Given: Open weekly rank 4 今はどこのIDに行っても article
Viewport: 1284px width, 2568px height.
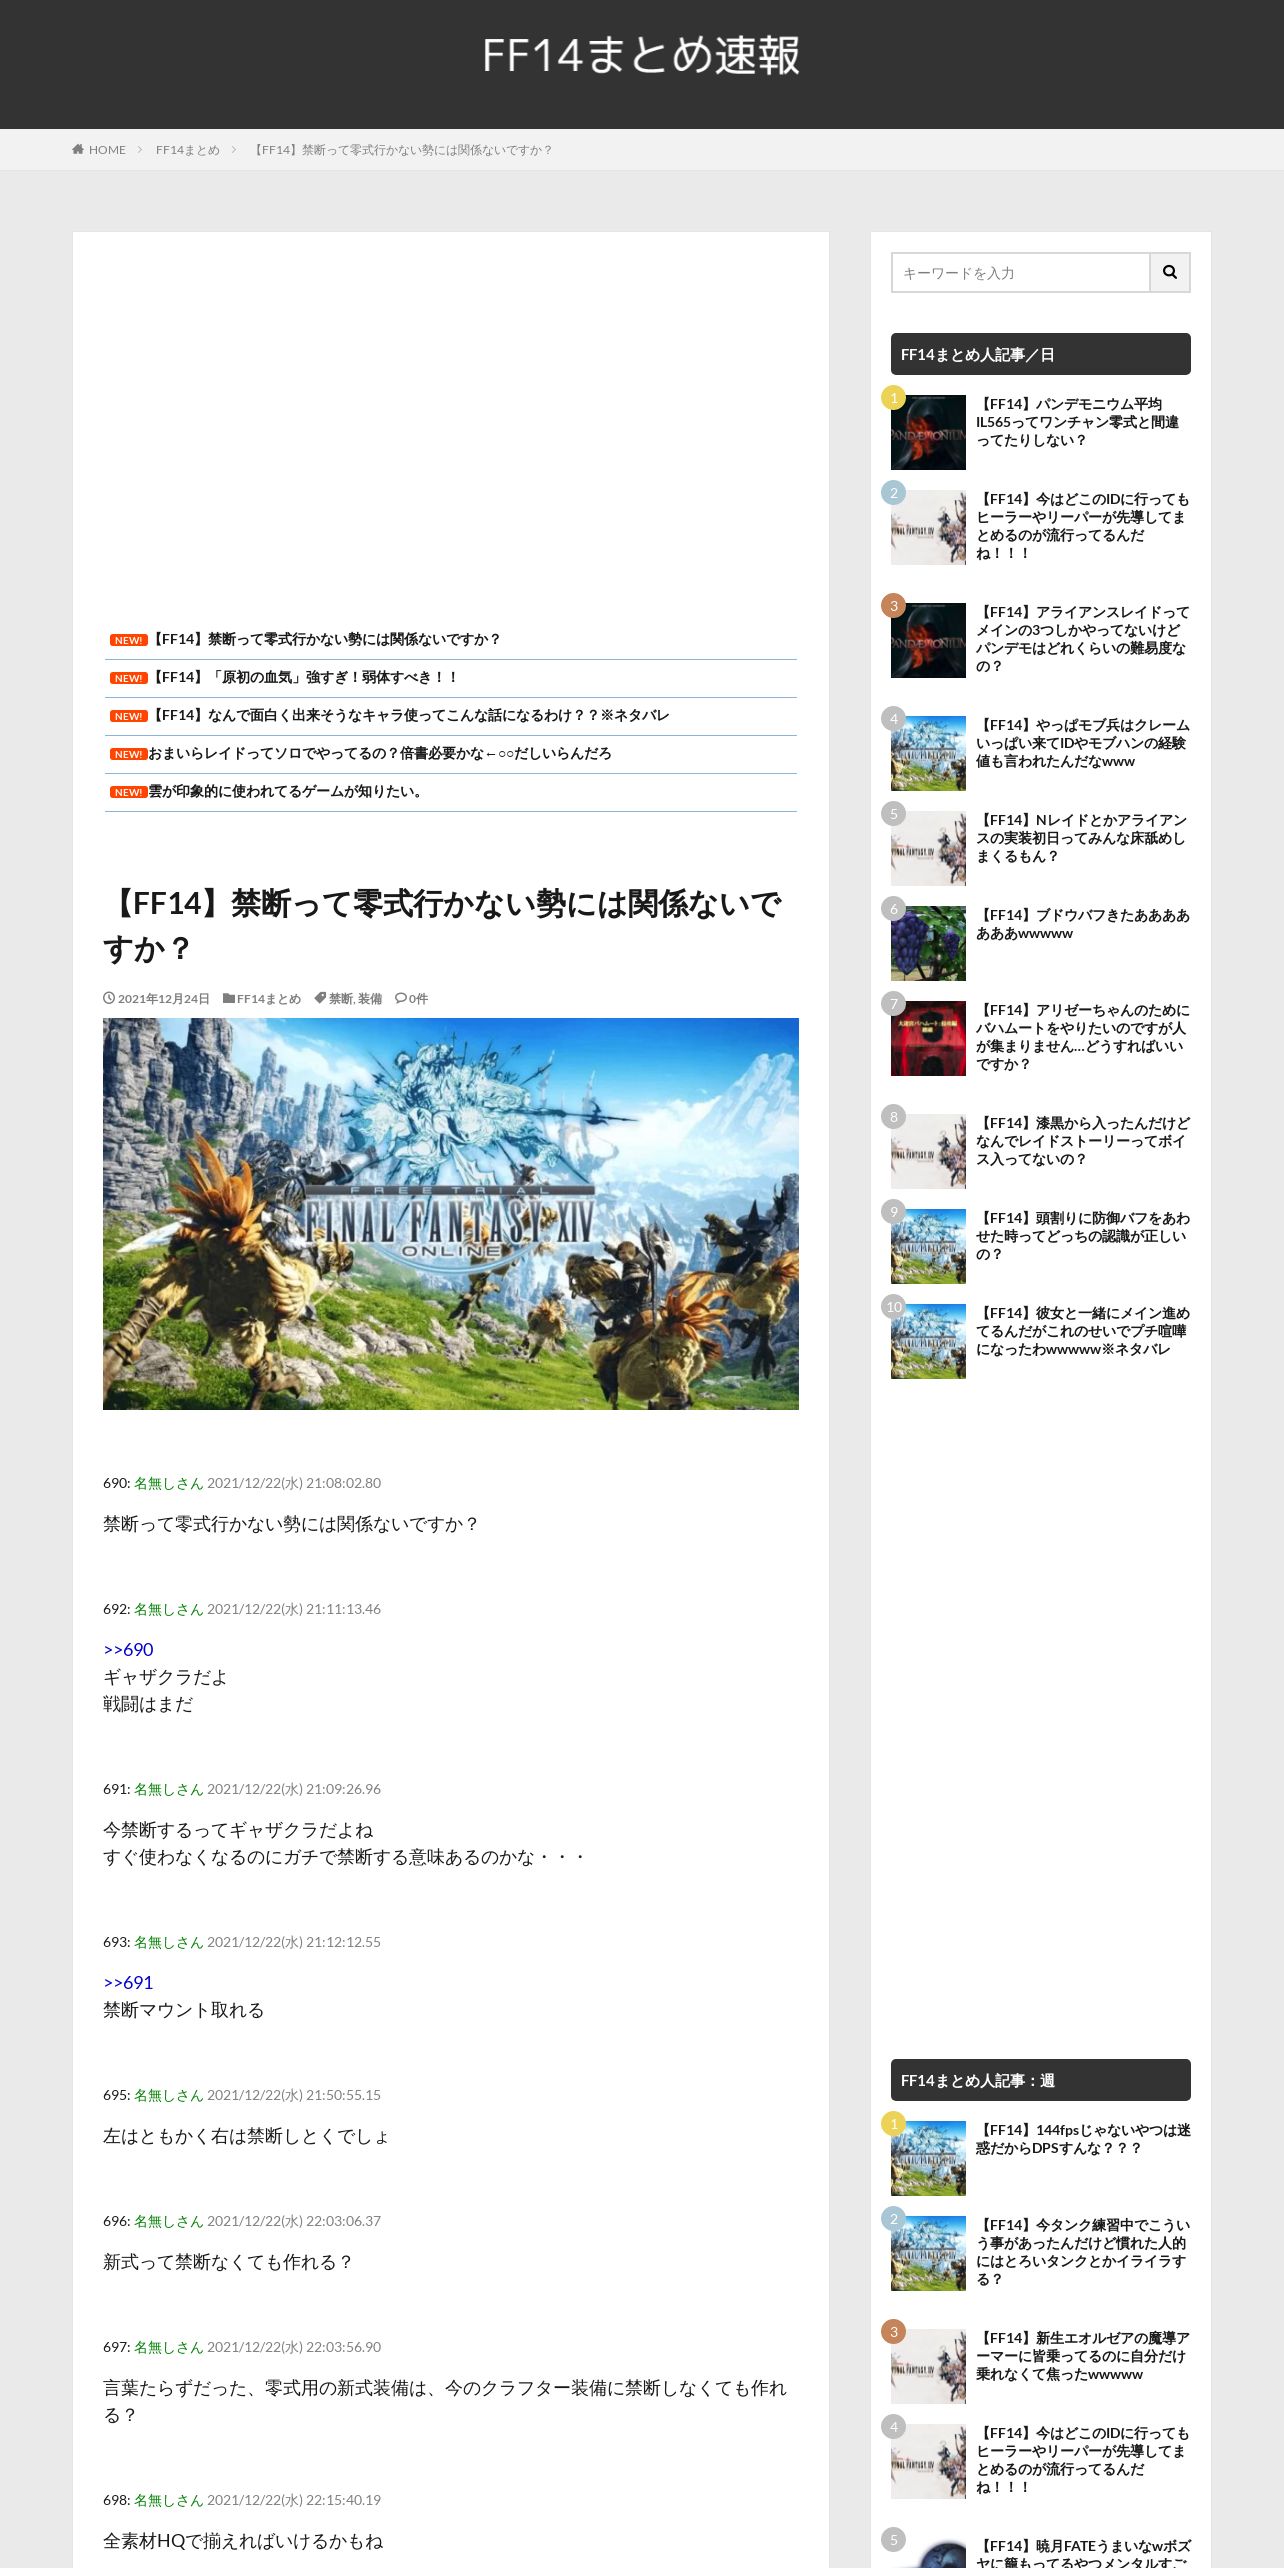Looking at the screenshot, I should tap(1083, 2460).
